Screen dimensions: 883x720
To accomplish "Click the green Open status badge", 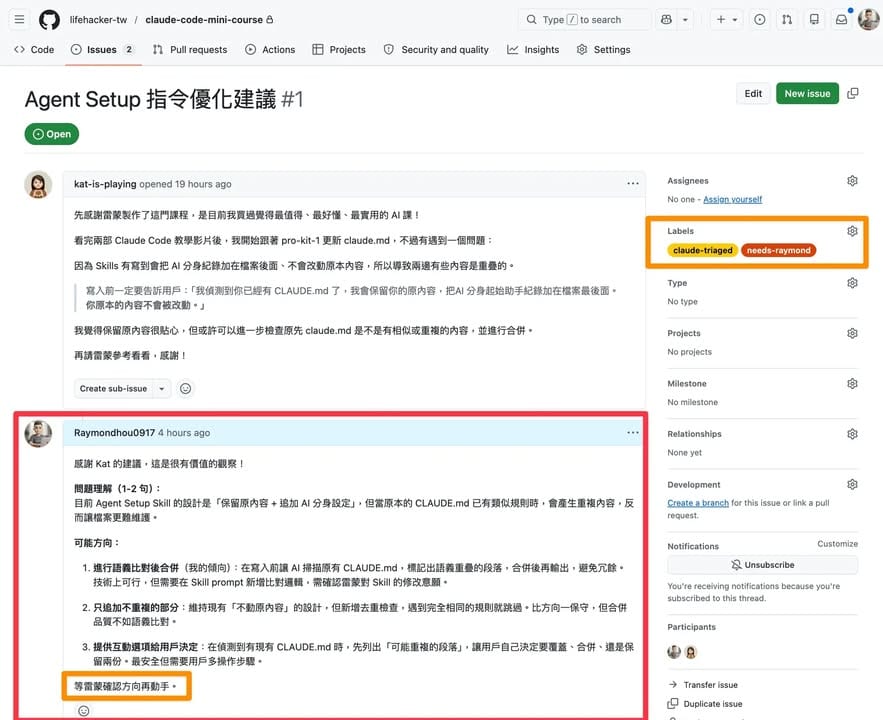I will [x=52, y=134].
